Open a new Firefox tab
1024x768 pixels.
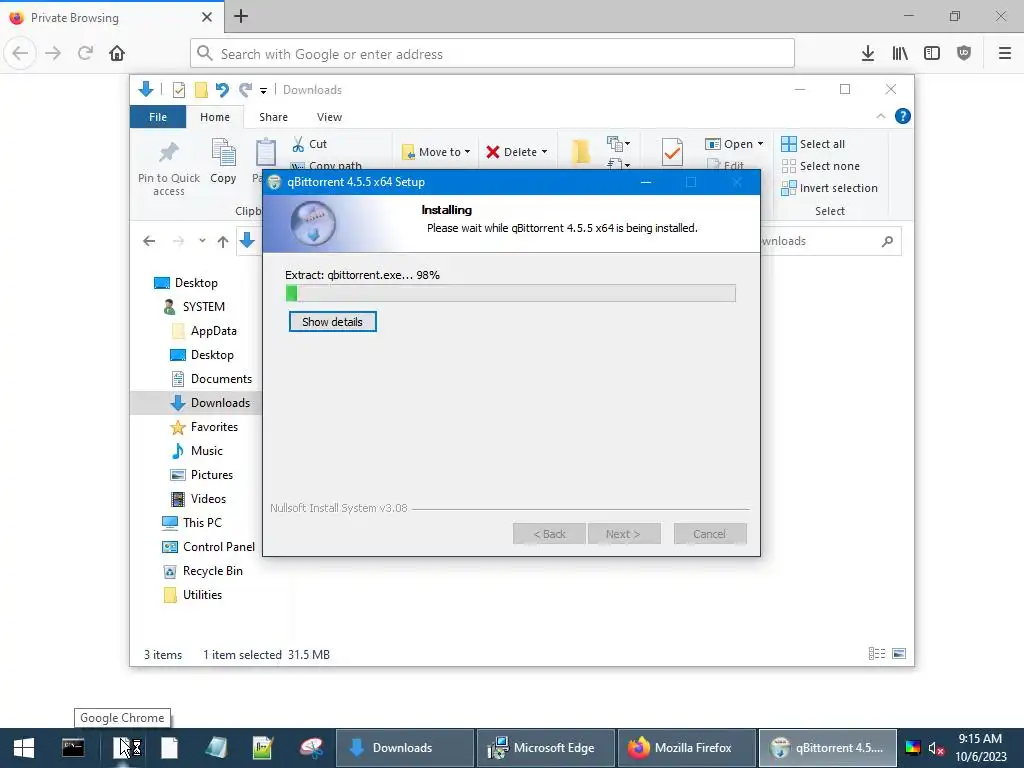241,16
